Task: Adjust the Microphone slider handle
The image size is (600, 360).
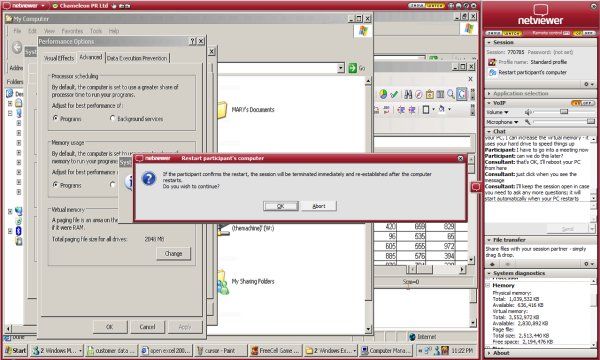Action: point(591,122)
